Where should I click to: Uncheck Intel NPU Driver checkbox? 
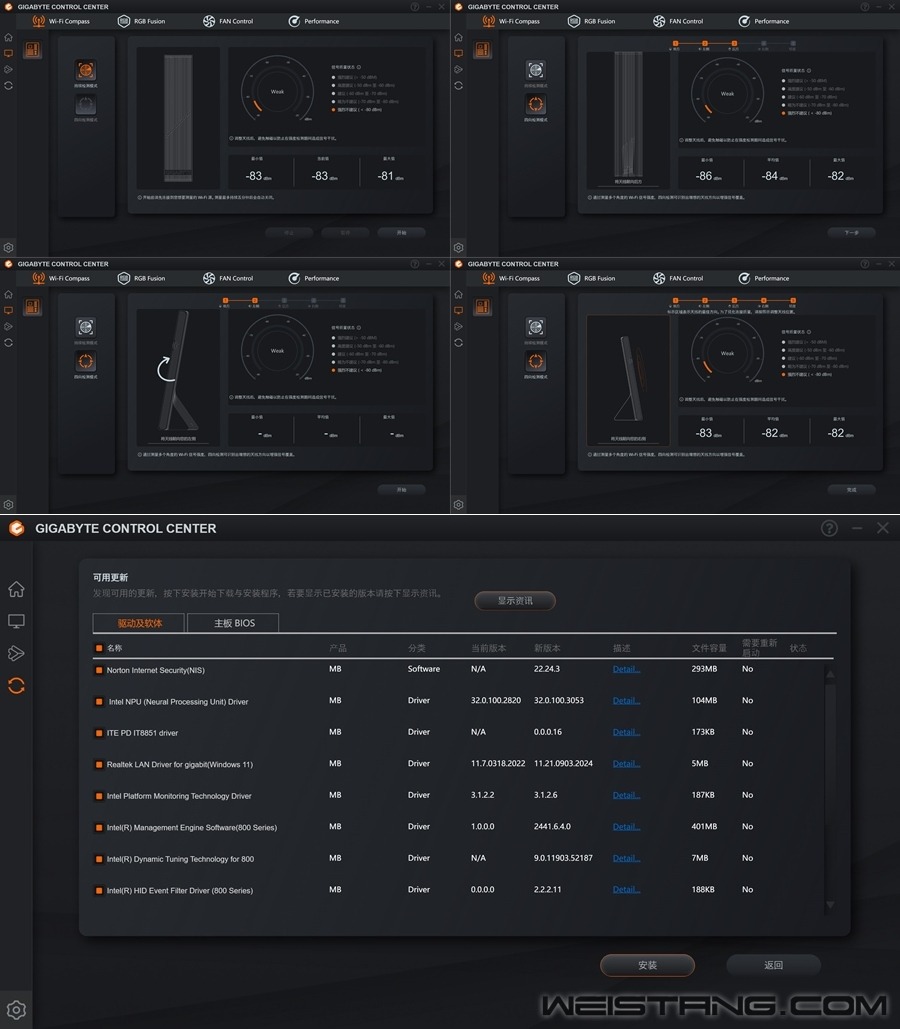(x=99, y=702)
